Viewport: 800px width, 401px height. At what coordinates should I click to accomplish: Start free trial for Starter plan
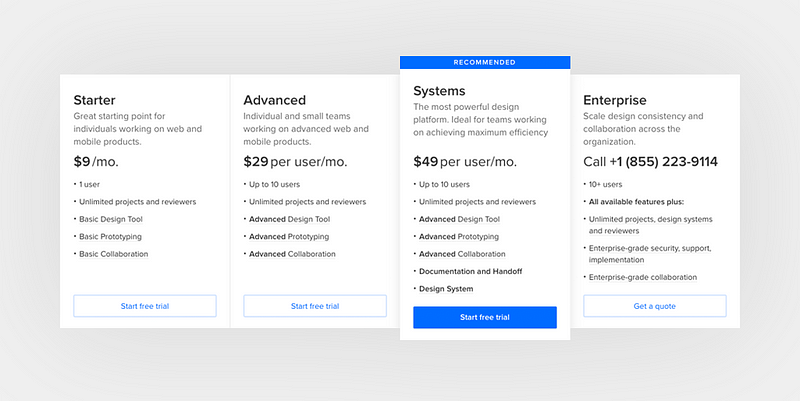point(145,306)
